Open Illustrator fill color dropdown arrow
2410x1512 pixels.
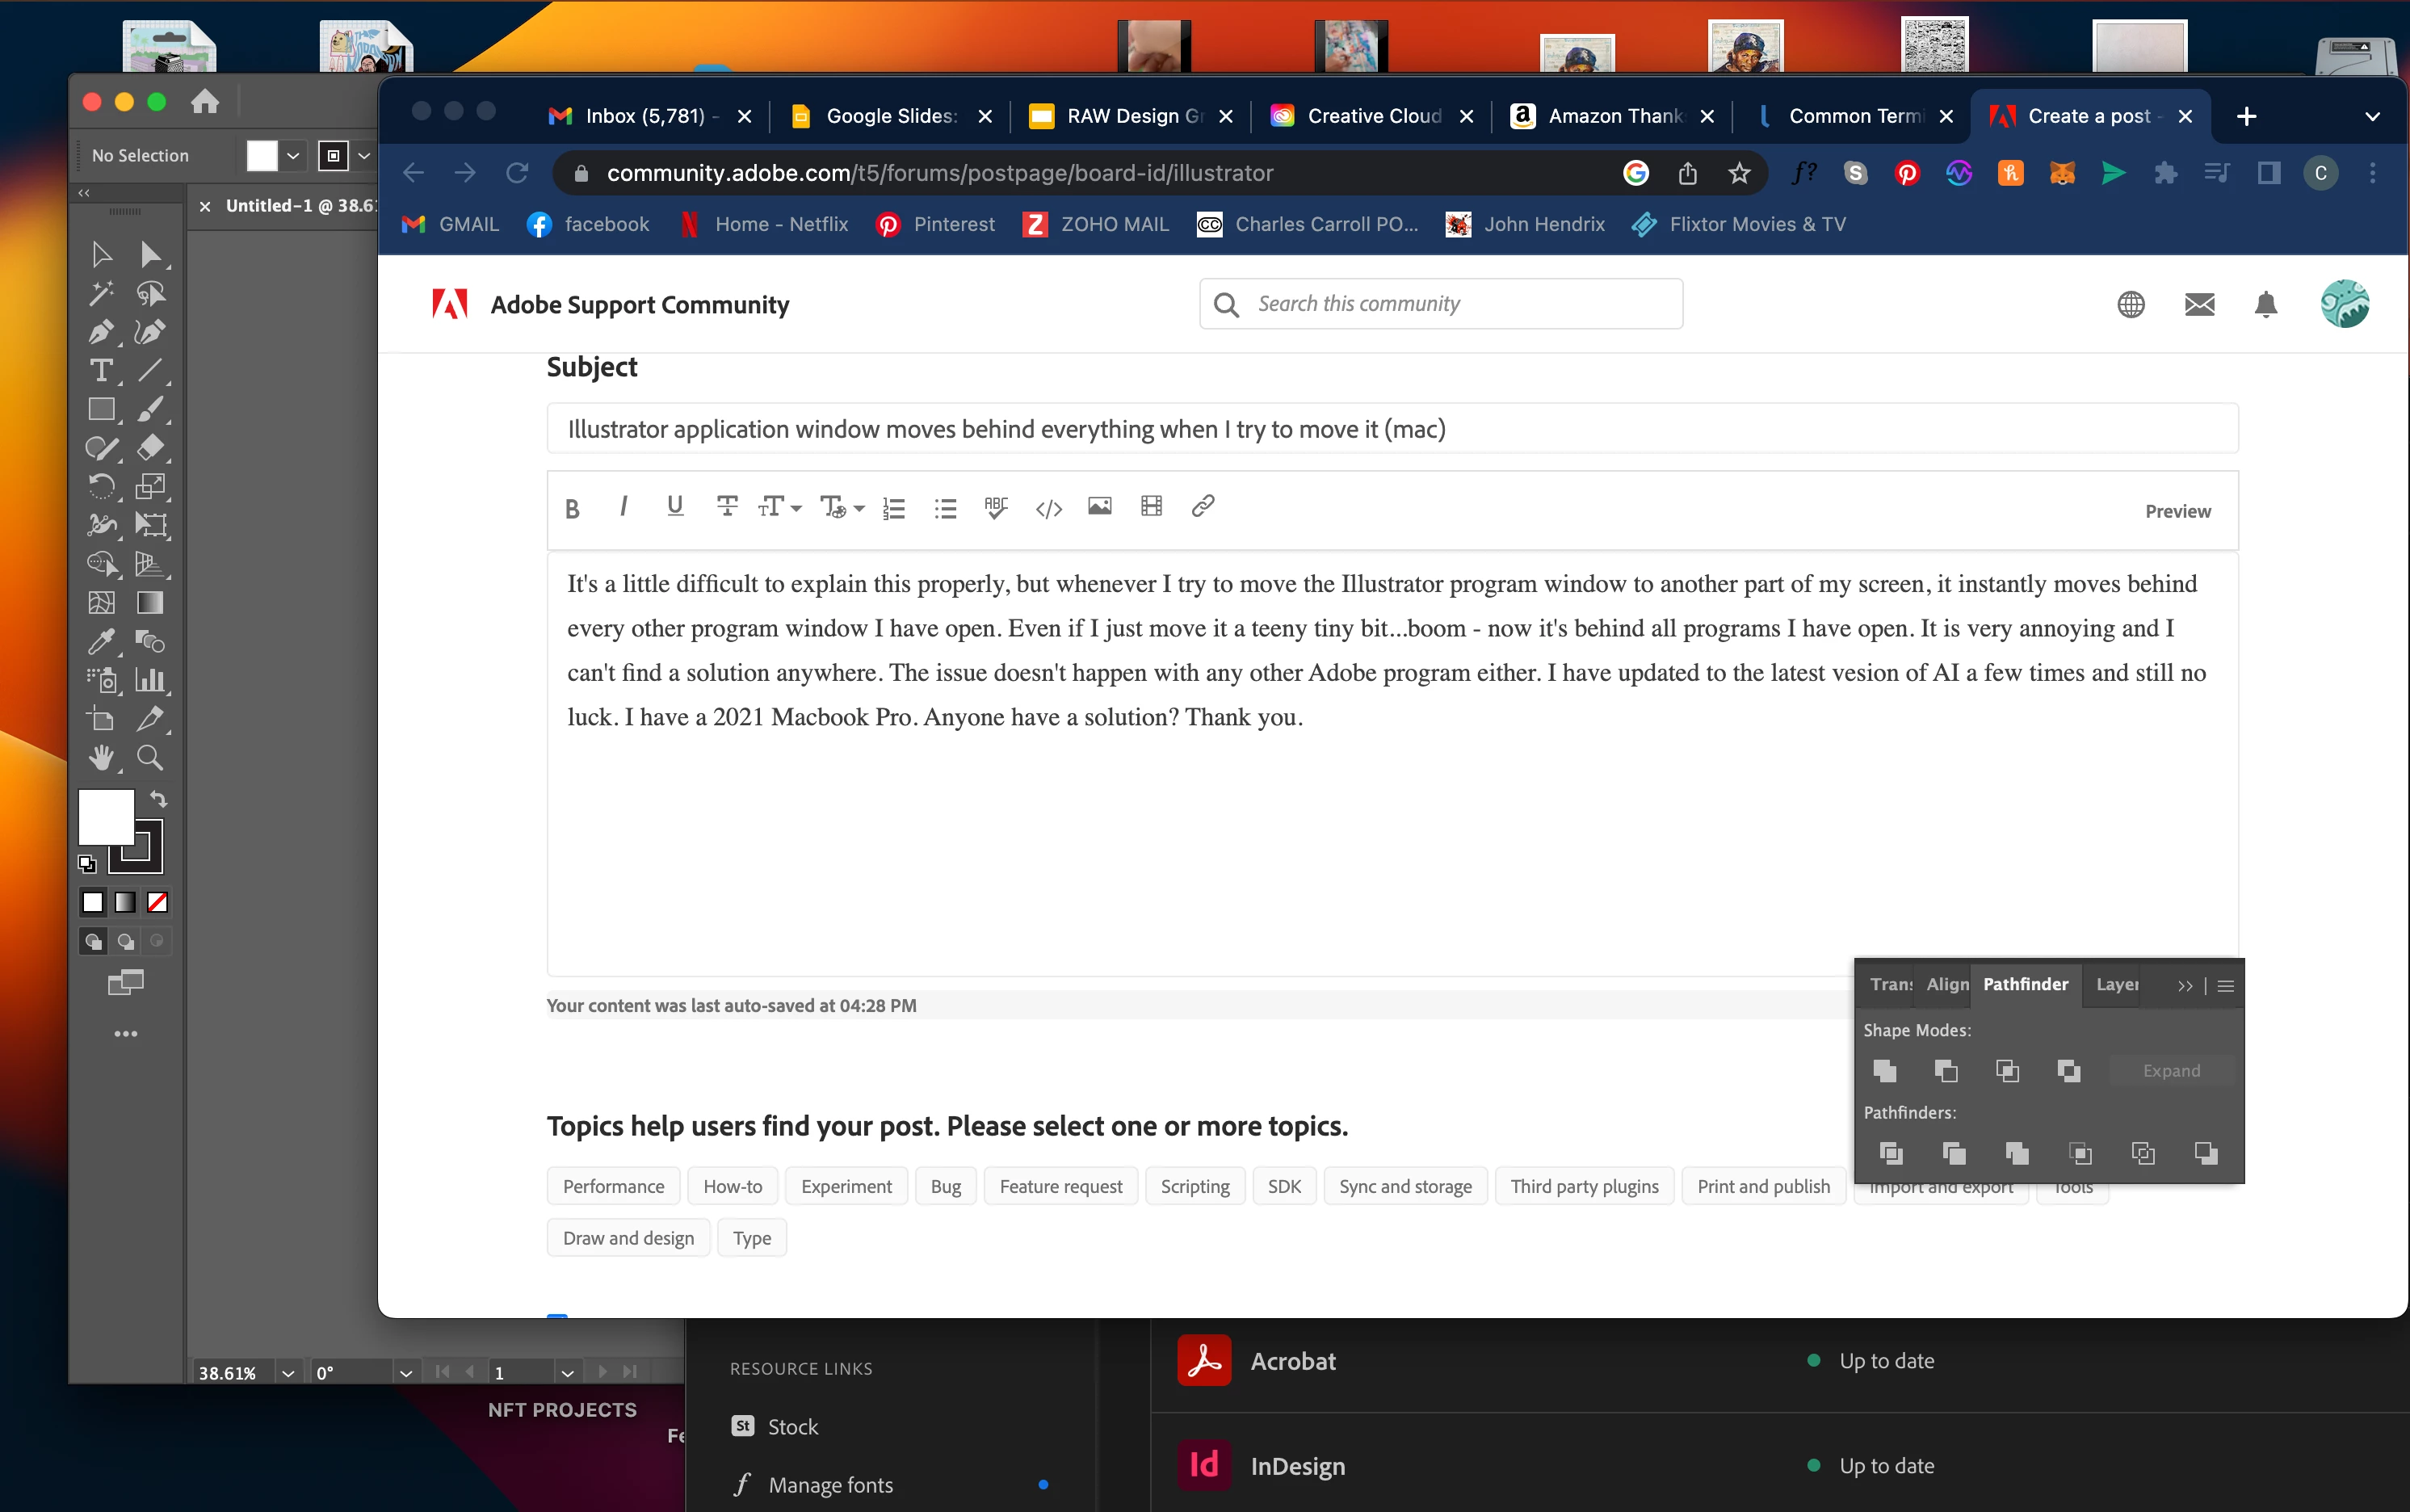click(x=293, y=156)
